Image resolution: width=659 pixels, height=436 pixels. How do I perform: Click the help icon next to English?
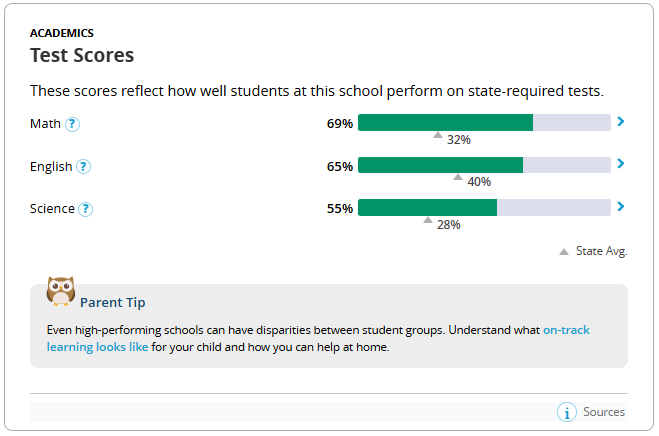tap(84, 167)
